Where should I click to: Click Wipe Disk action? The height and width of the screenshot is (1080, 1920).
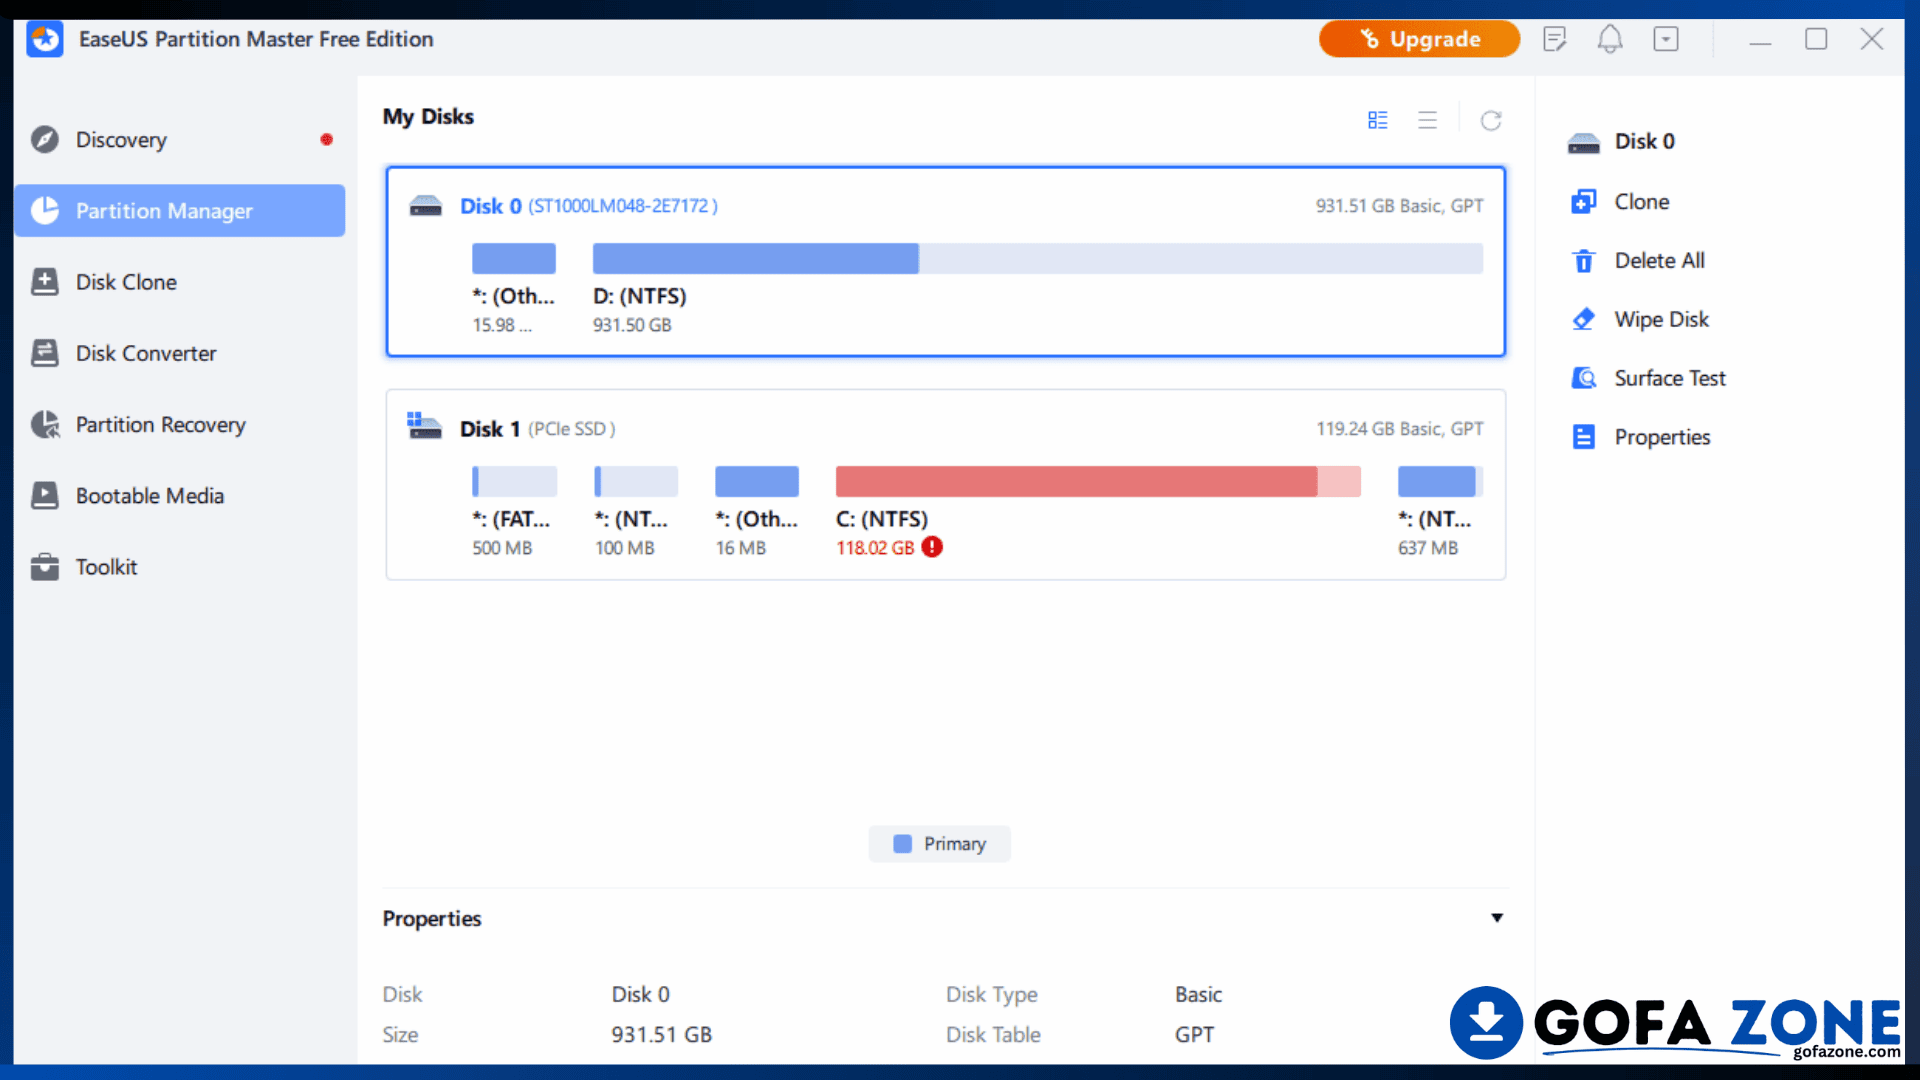pyautogui.click(x=1661, y=319)
